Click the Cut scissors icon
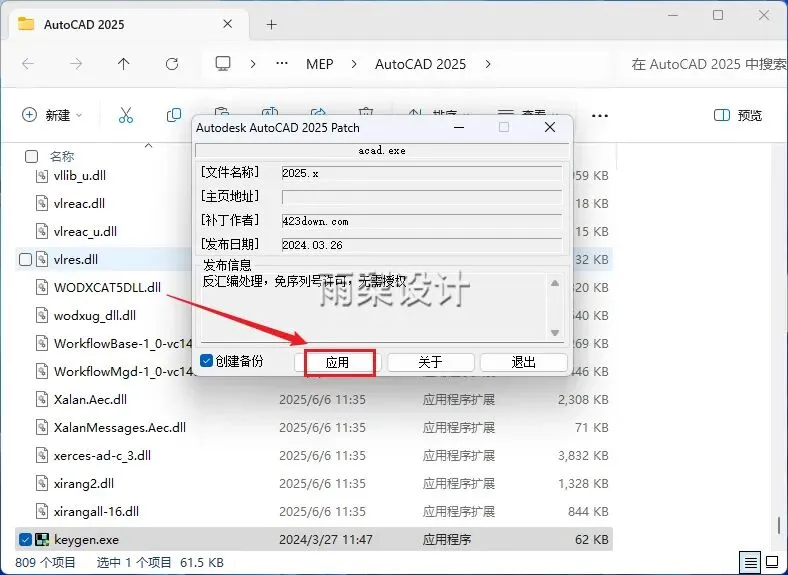This screenshot has height=575, width=788. [126, 115]
